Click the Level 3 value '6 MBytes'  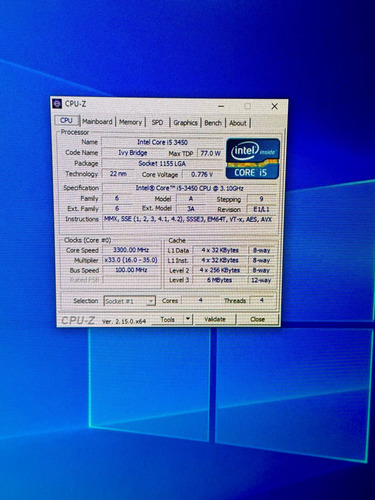click(x=220, y=280)
